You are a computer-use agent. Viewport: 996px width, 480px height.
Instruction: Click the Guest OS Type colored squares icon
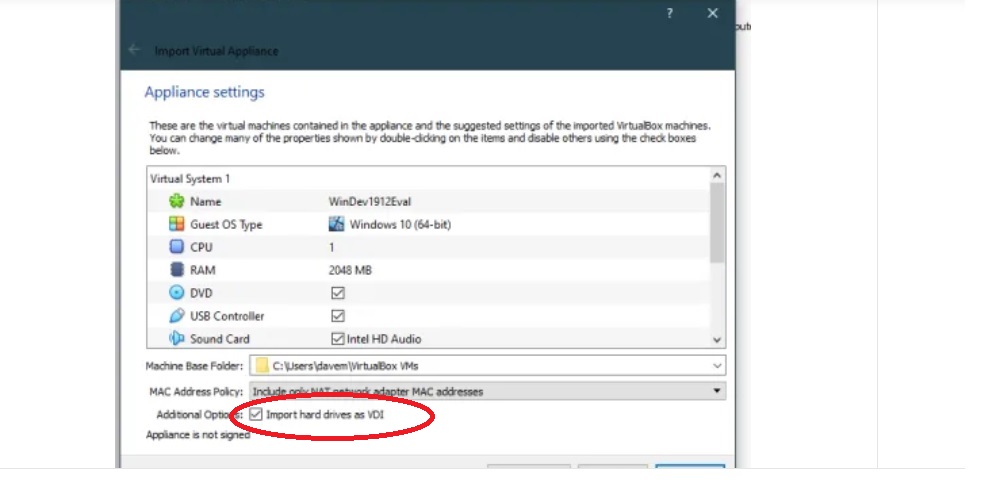[176, 224]
